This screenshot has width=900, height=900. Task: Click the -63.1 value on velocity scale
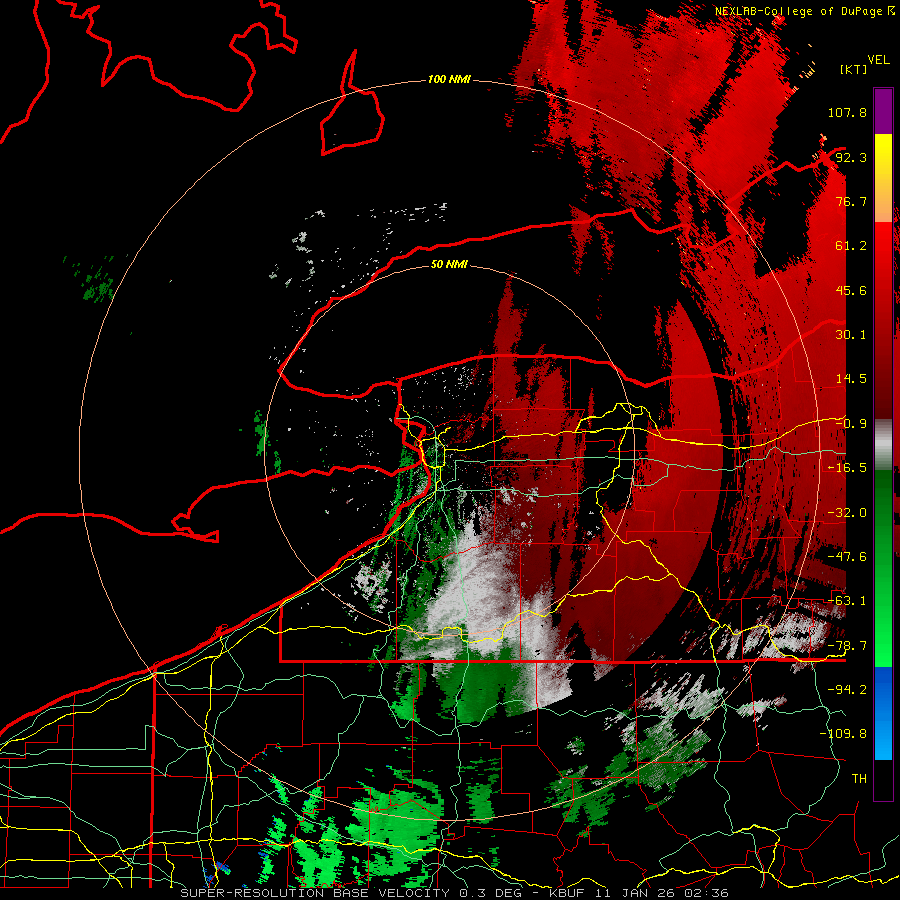(847, 601)
